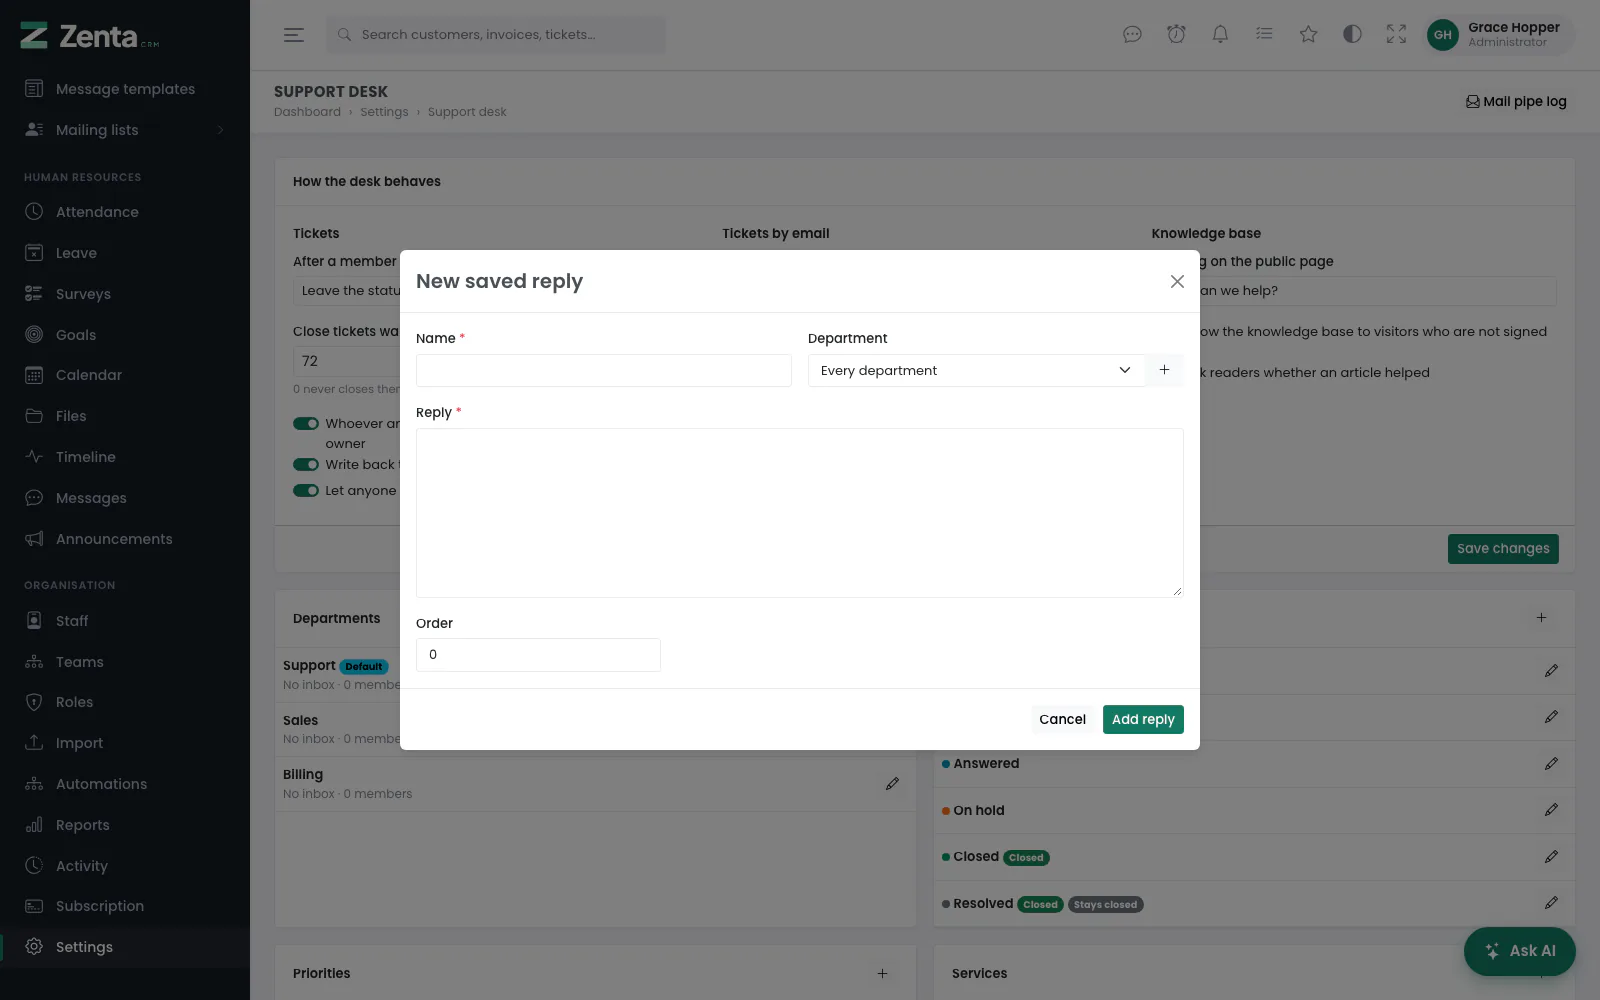The width and height of the screenshot is (1600, 1000).
Task: Open the Every department dropdown
Action: coord(976,370)
